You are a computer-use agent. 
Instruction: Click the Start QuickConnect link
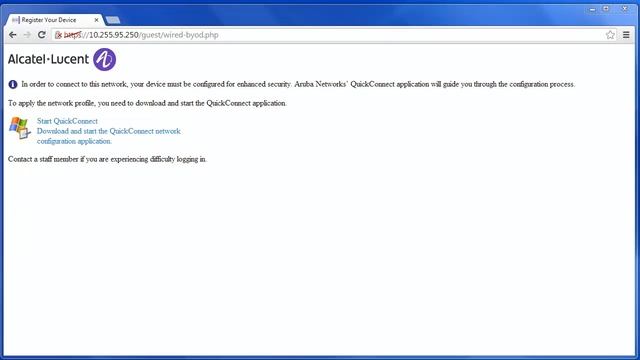pyautogui.click(x=67, y=121)
